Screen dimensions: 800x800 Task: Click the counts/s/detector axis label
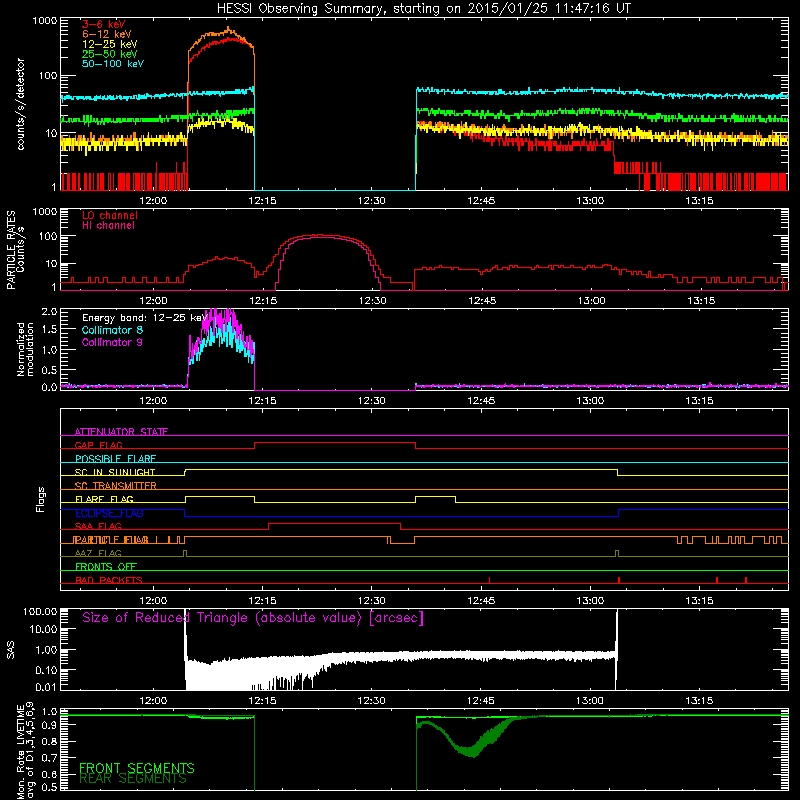coord(20,104)
